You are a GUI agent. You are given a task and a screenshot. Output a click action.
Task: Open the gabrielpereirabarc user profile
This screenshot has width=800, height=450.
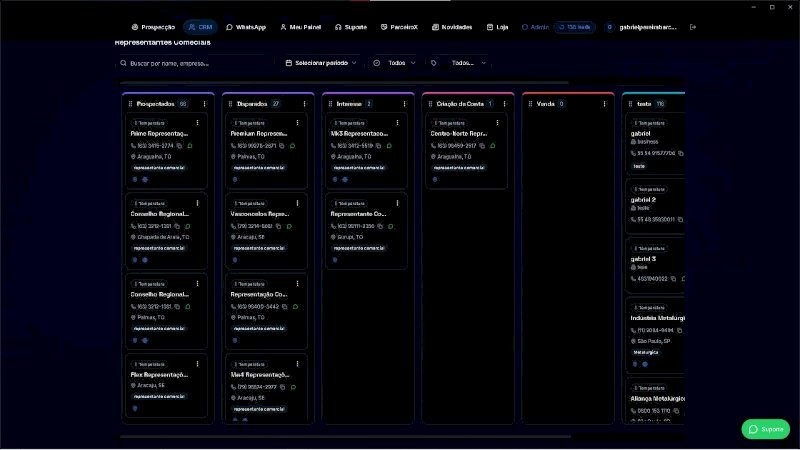(642, 27)
